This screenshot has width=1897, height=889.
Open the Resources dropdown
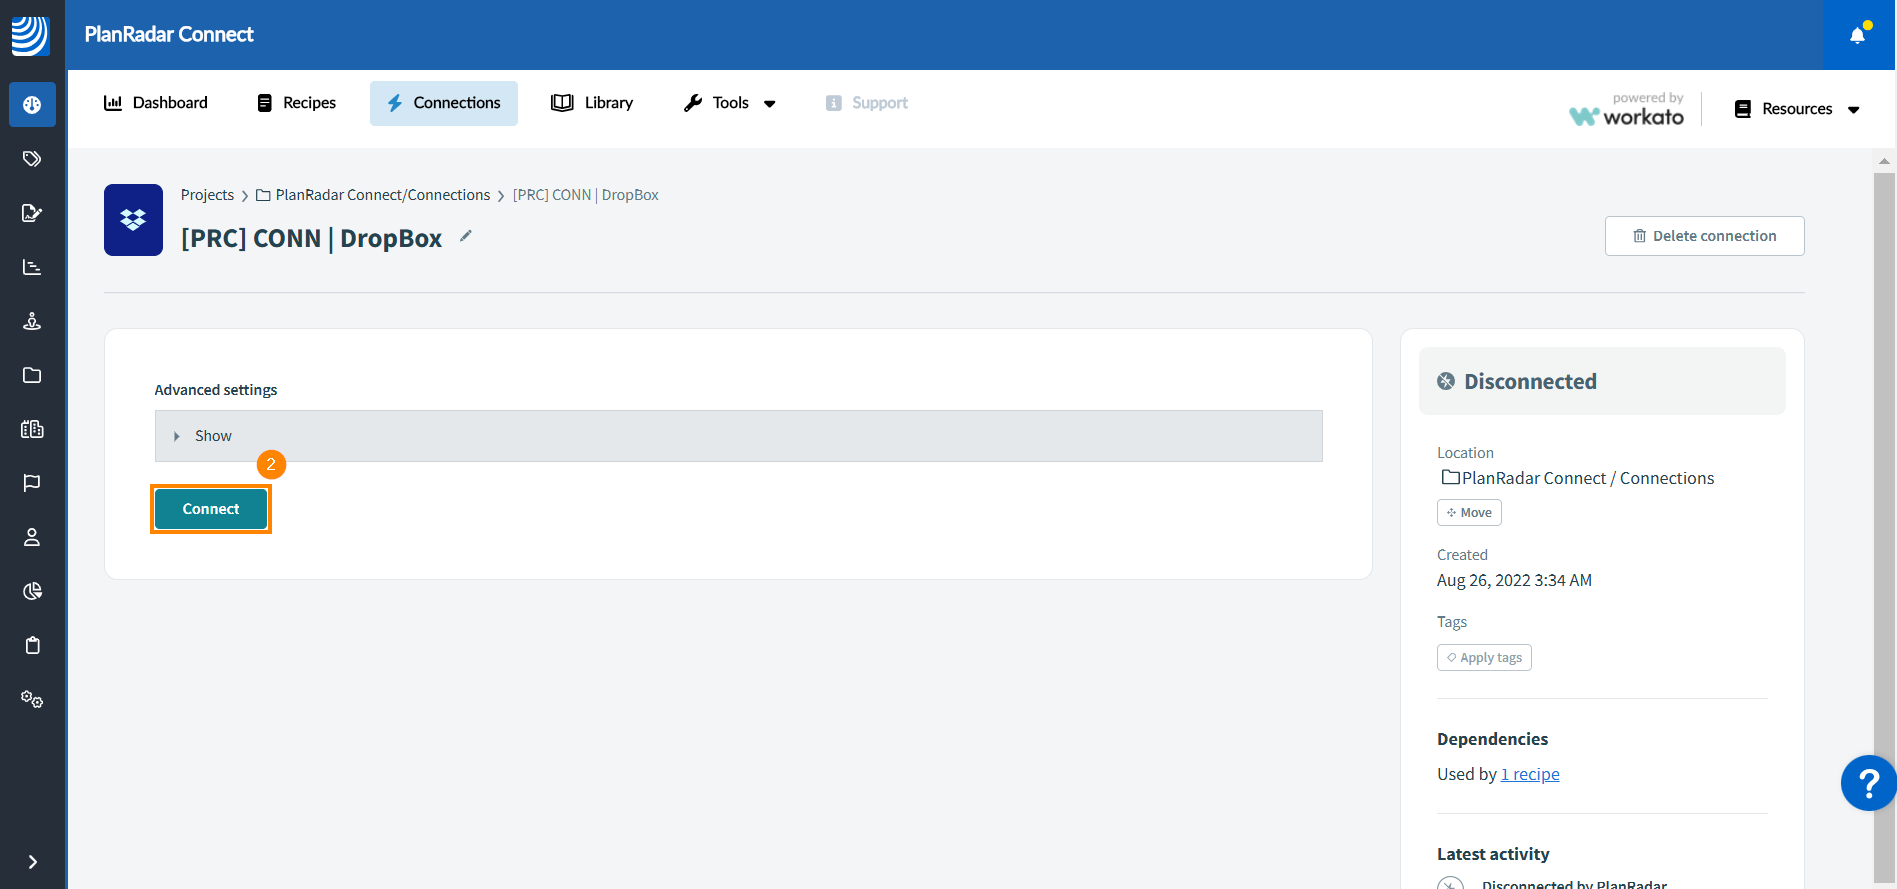[x=1797, y=109]
